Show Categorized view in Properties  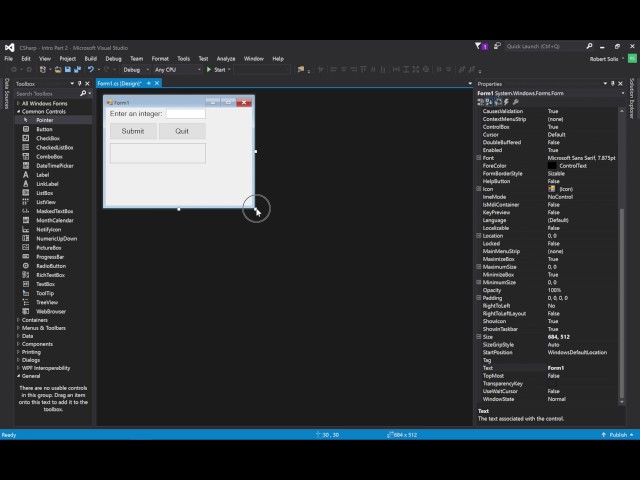pos(480,102)
